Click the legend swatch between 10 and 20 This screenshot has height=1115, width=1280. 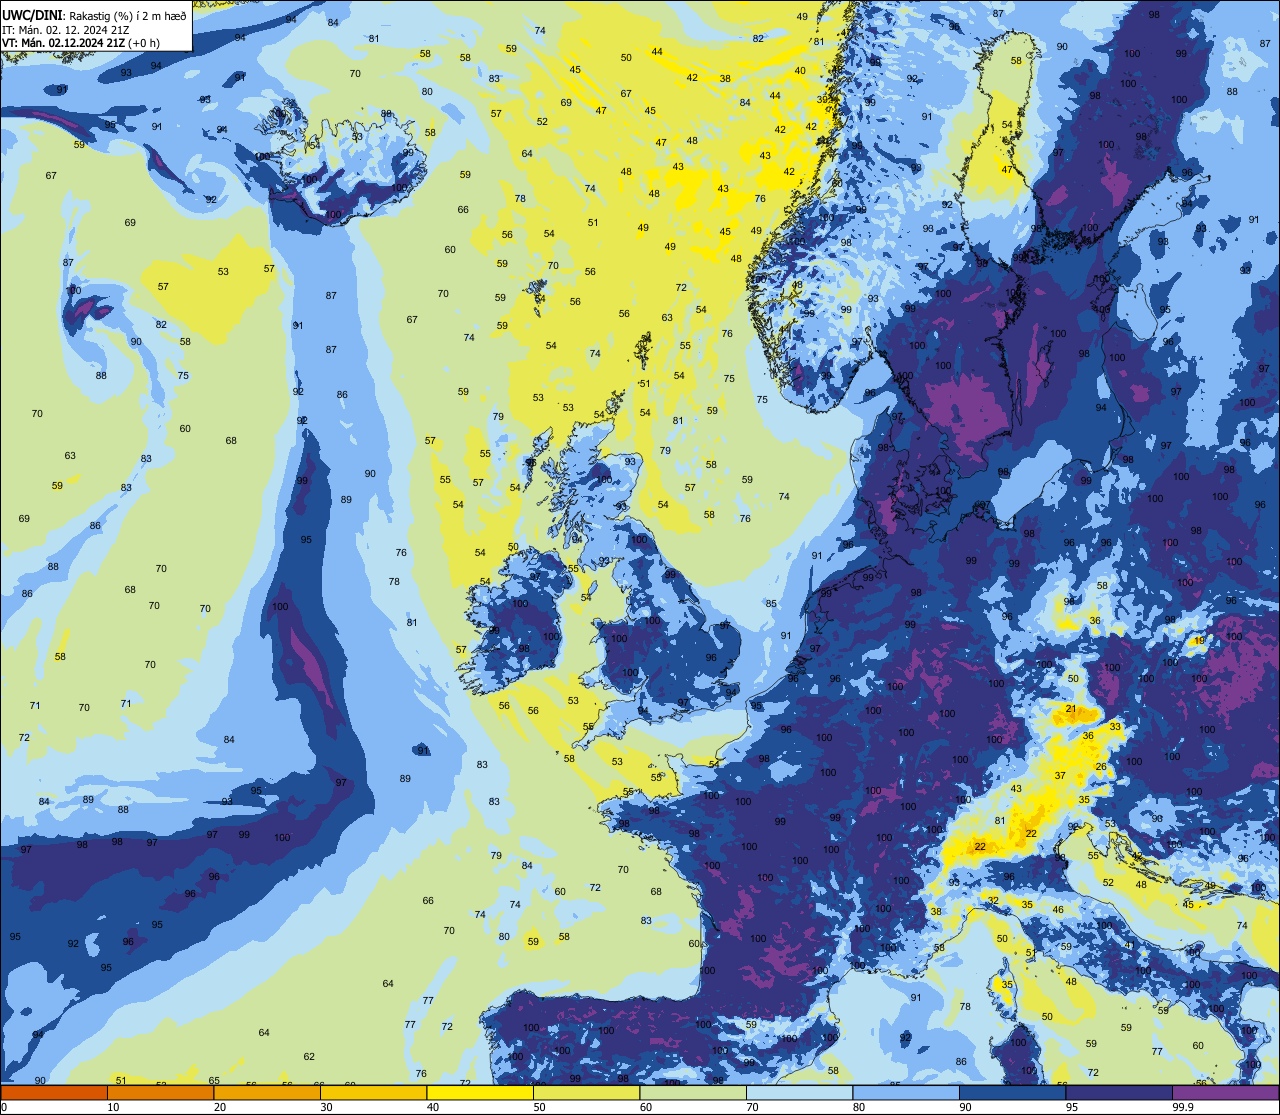pos(160,1092)
